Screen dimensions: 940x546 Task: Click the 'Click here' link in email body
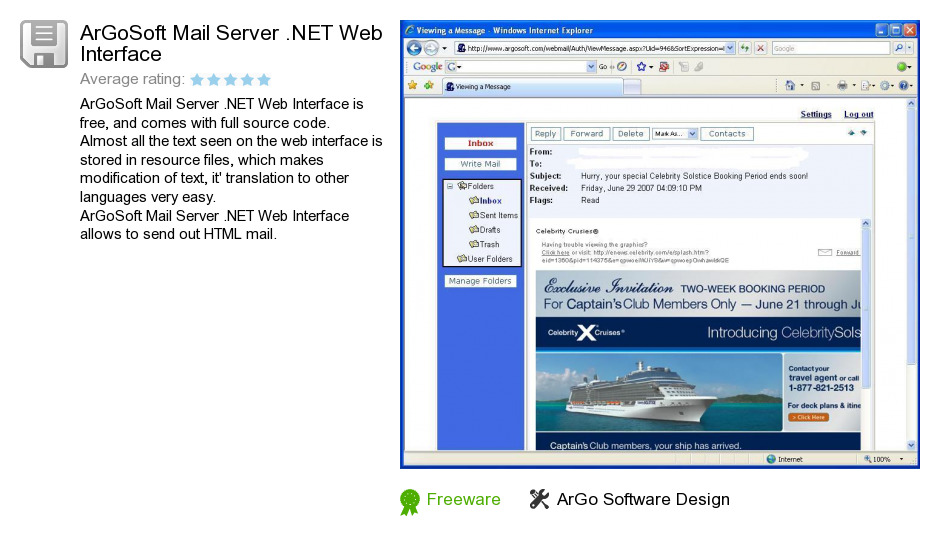555,252
